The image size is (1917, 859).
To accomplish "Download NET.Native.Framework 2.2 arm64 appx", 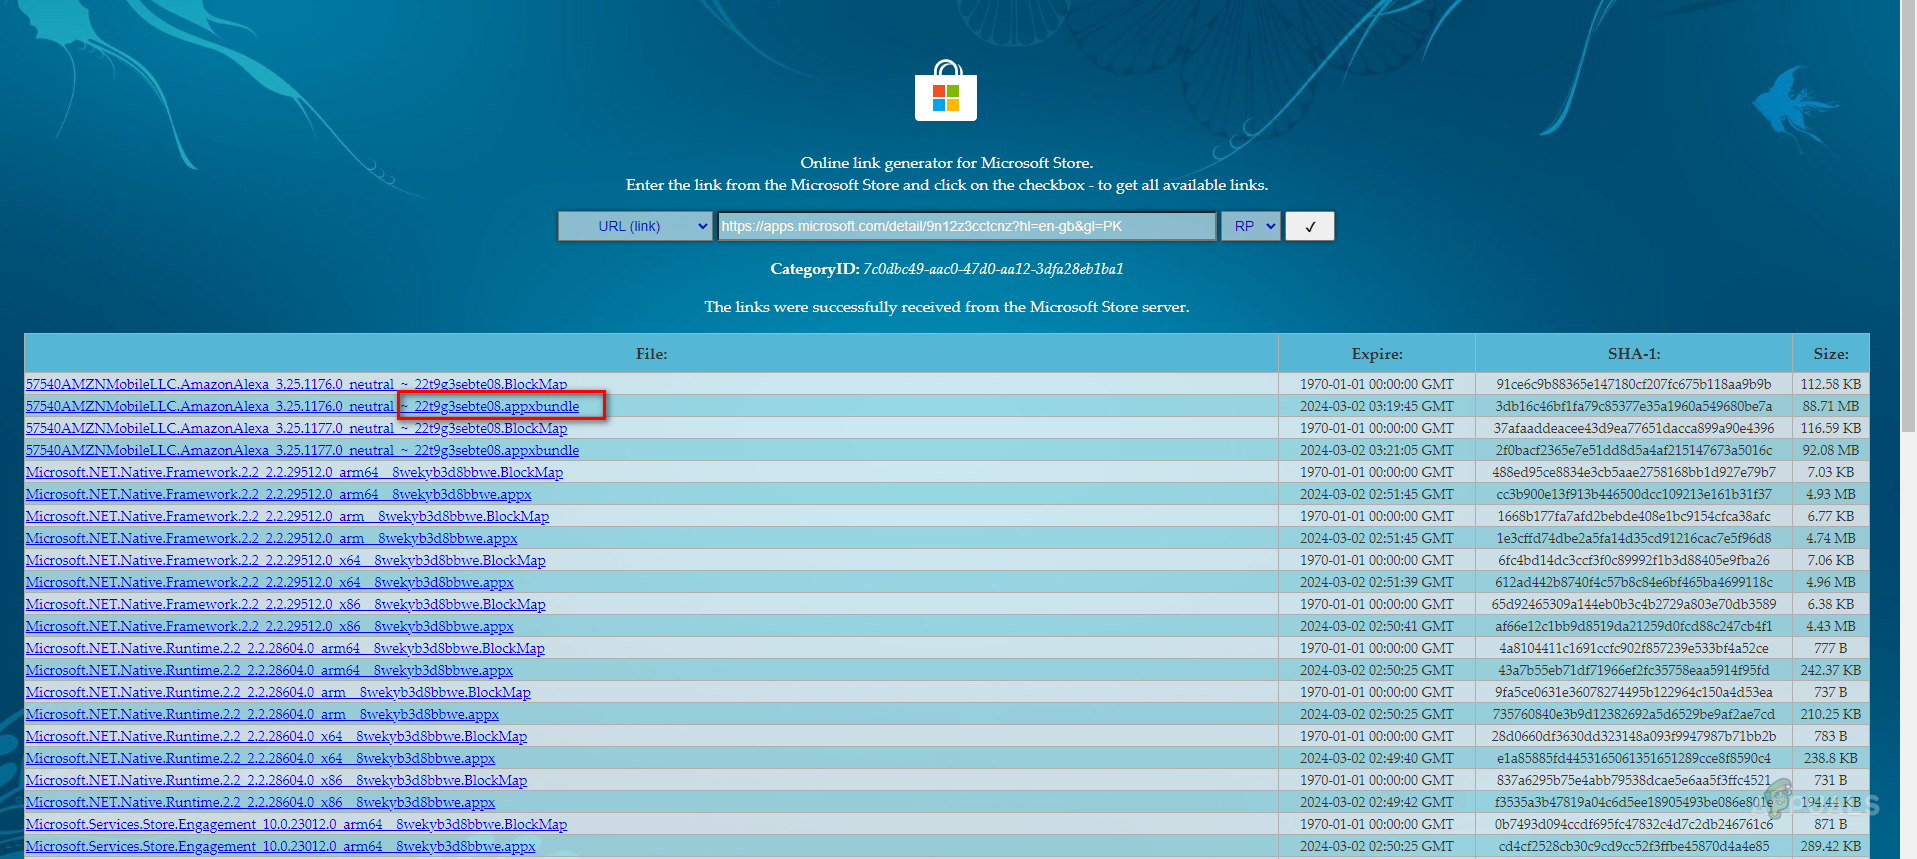I will [x=278, y=494].
